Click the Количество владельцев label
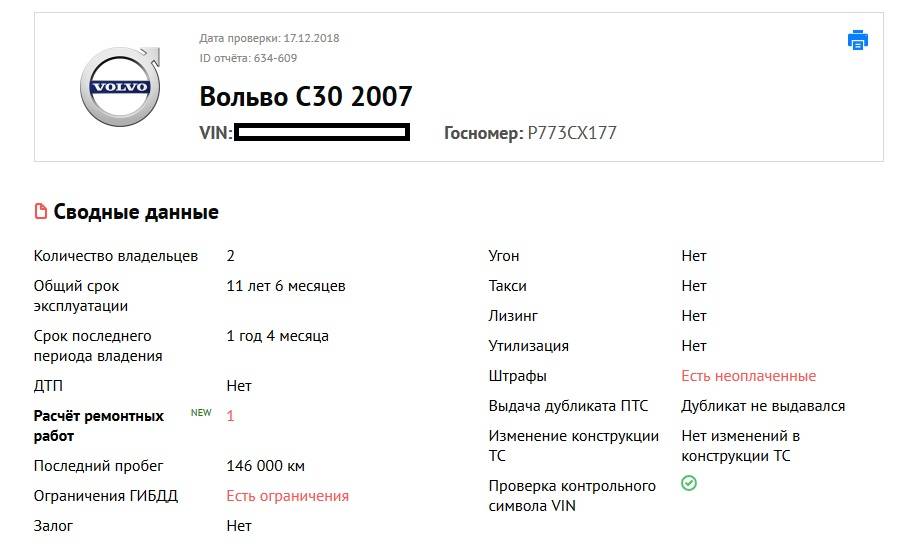 (116, 256)
